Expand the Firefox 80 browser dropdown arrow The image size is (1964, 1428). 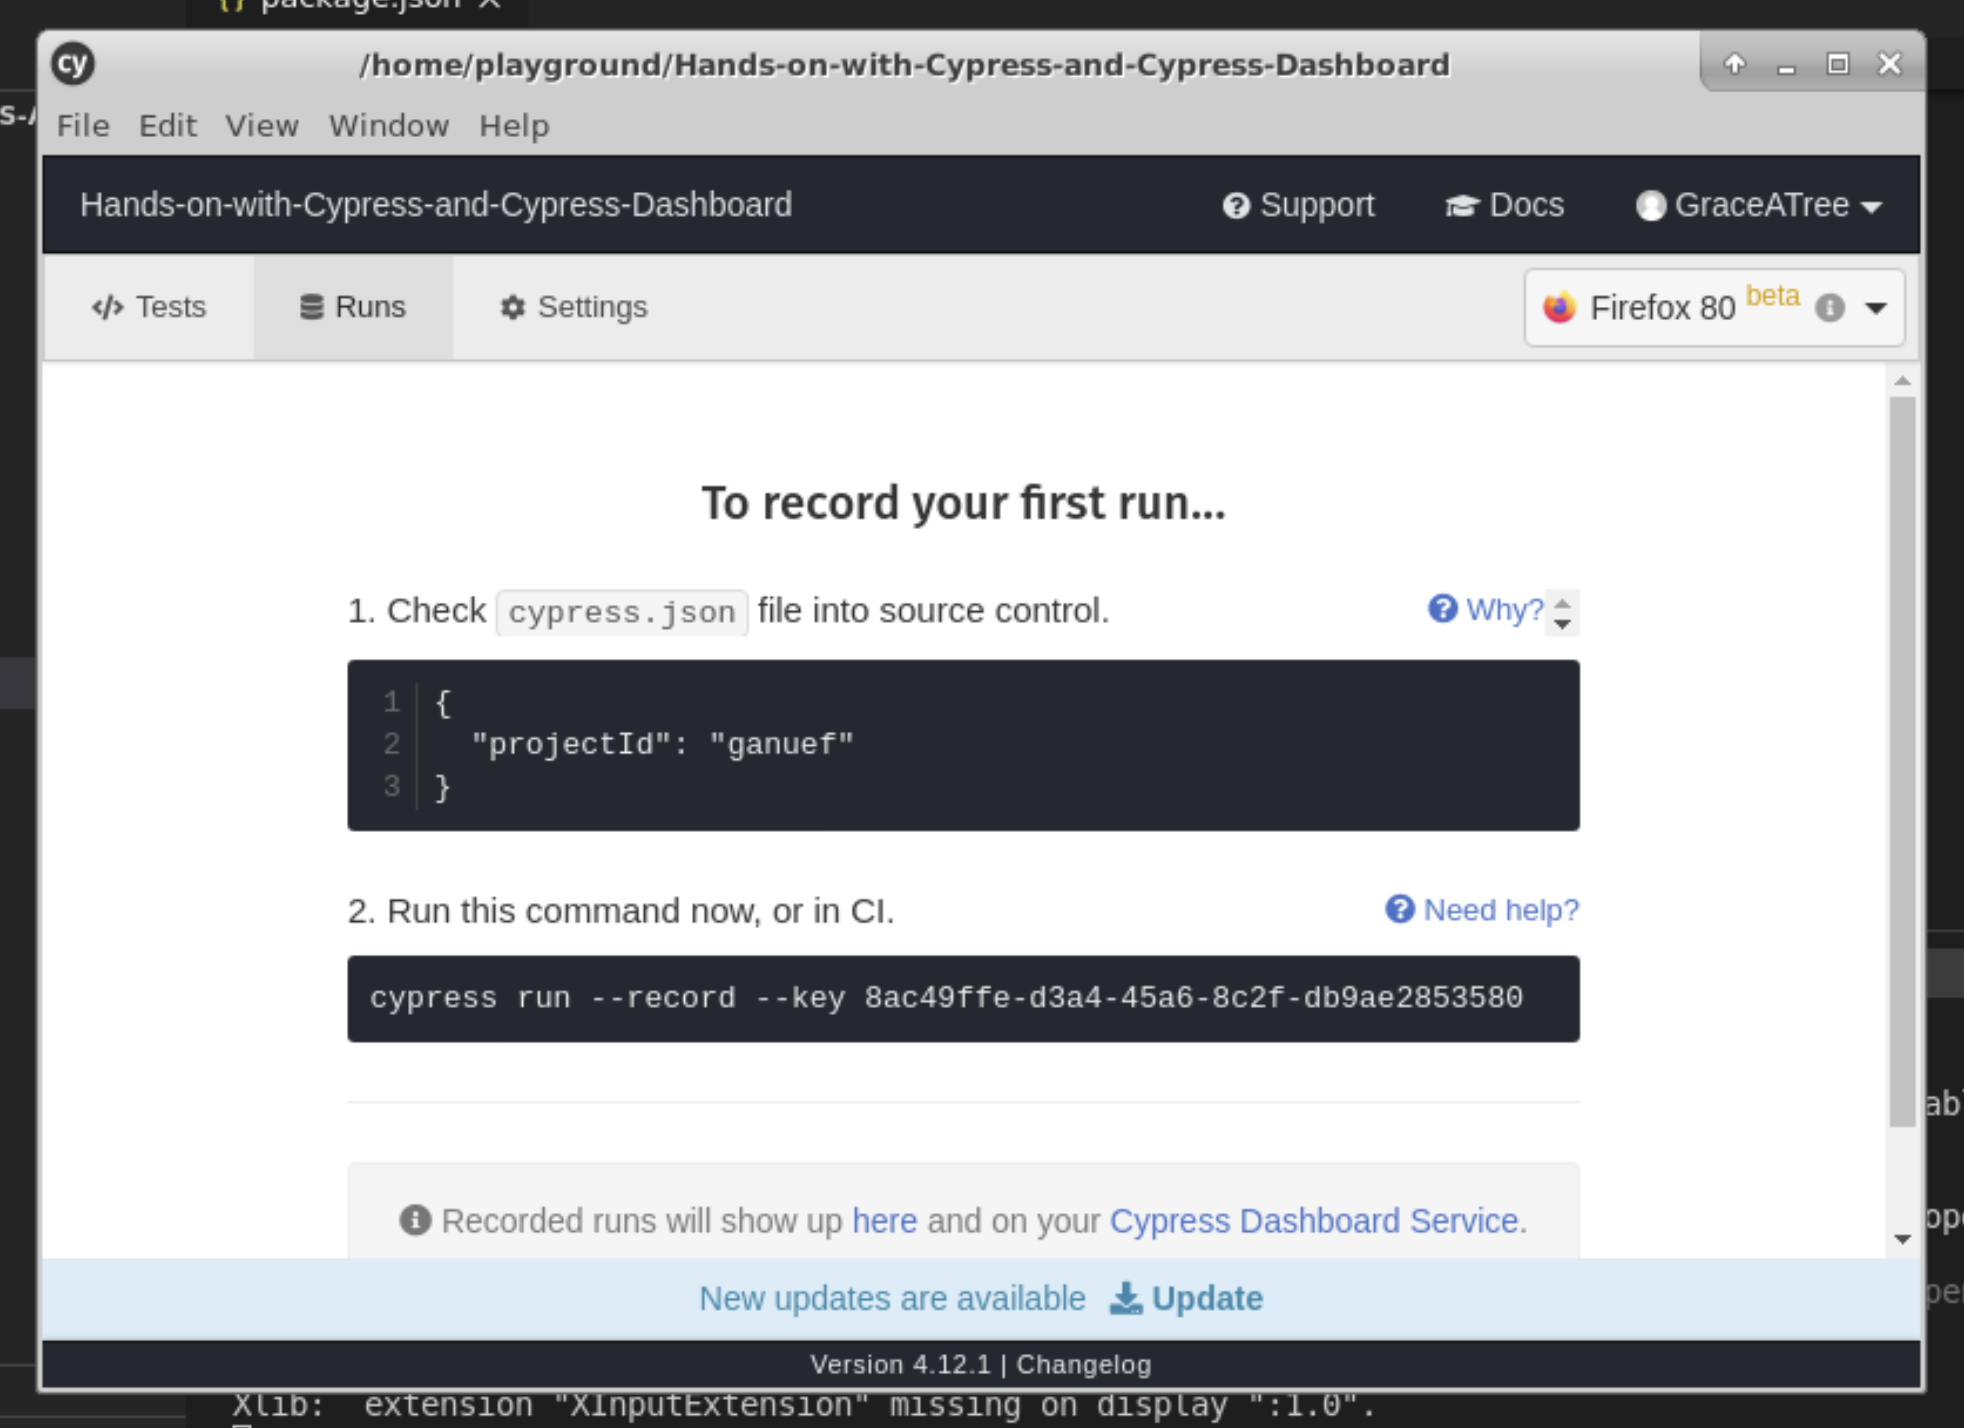(x=1876, y=308)
